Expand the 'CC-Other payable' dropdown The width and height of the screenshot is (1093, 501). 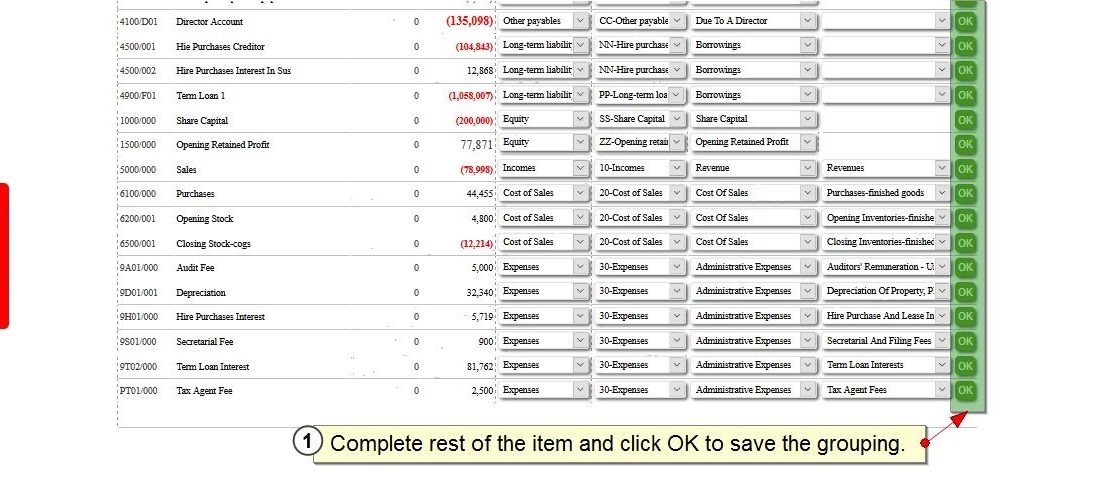(677, 21)
